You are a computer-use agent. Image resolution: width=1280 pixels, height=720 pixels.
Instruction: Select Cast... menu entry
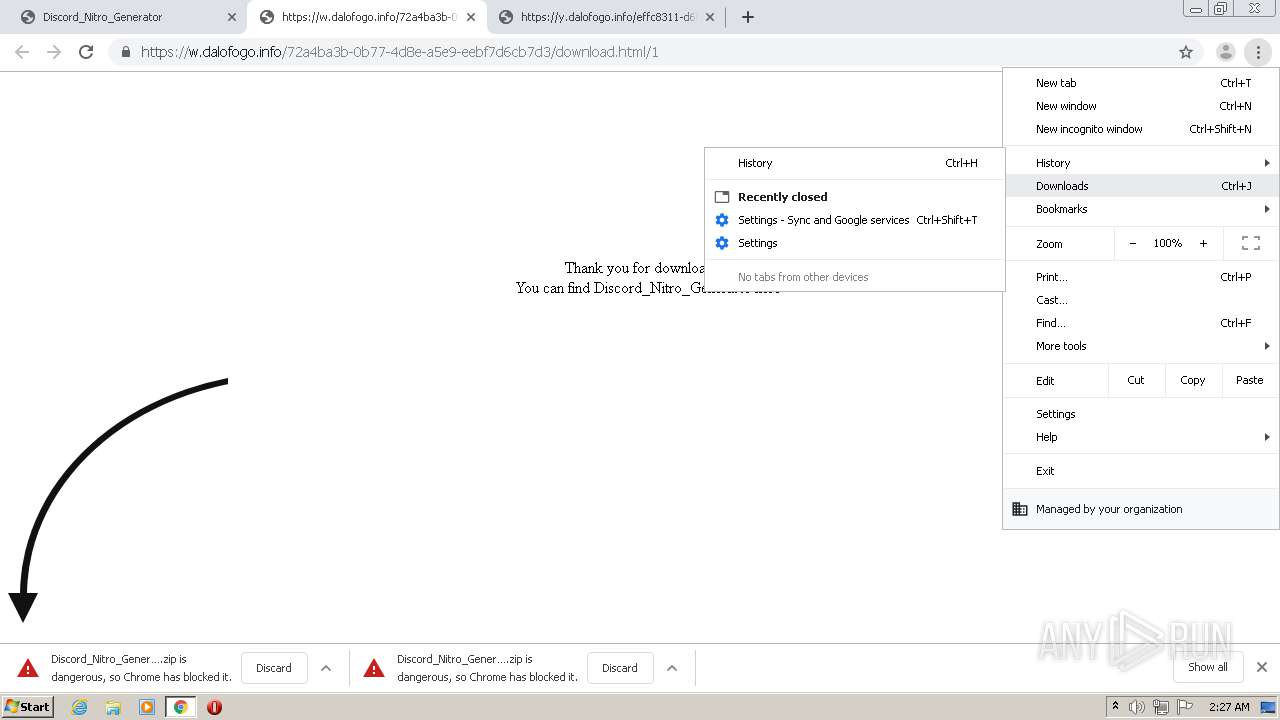click(1141, 300)
